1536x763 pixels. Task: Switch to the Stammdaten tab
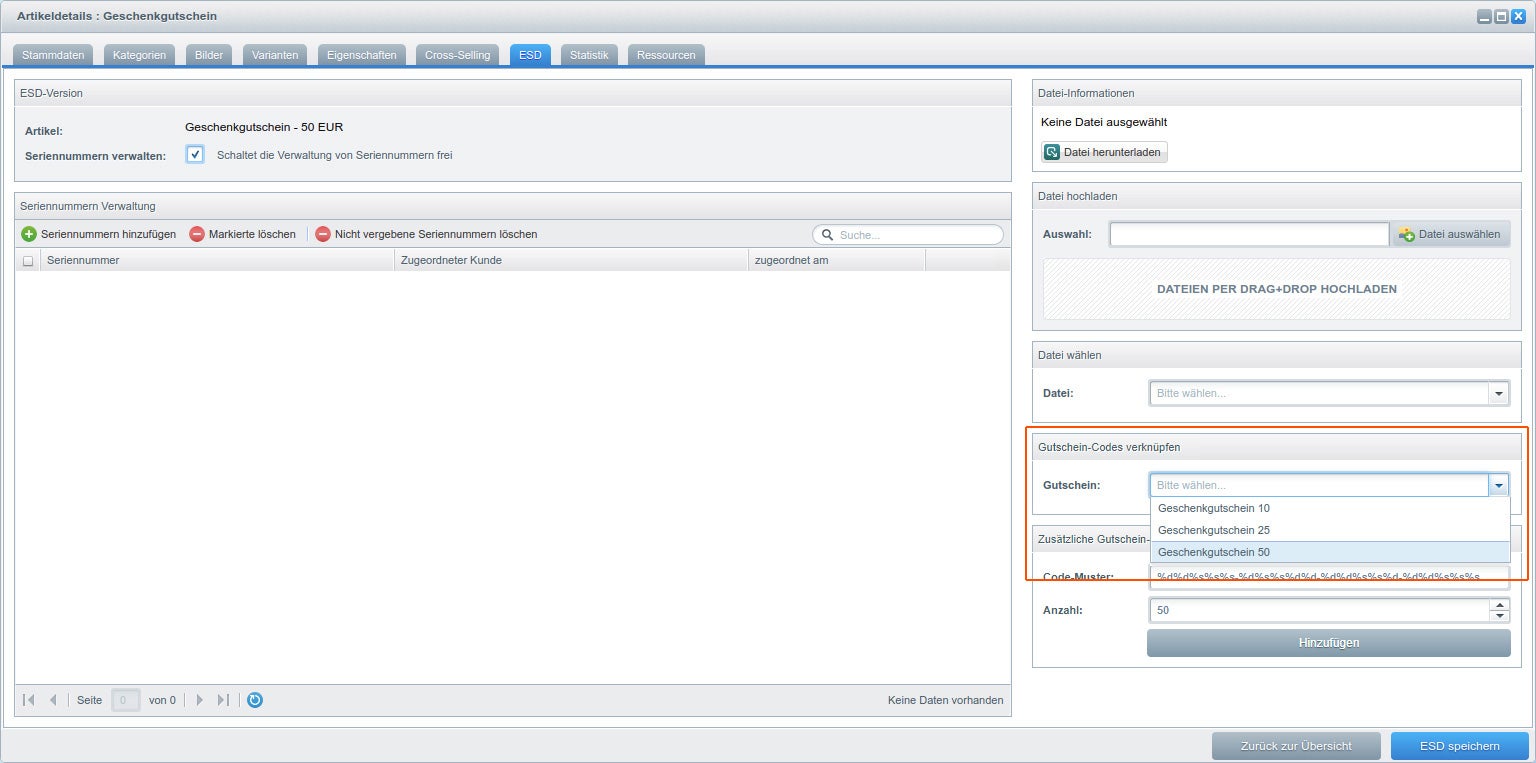pyautogui.click(x=53, y=55)
